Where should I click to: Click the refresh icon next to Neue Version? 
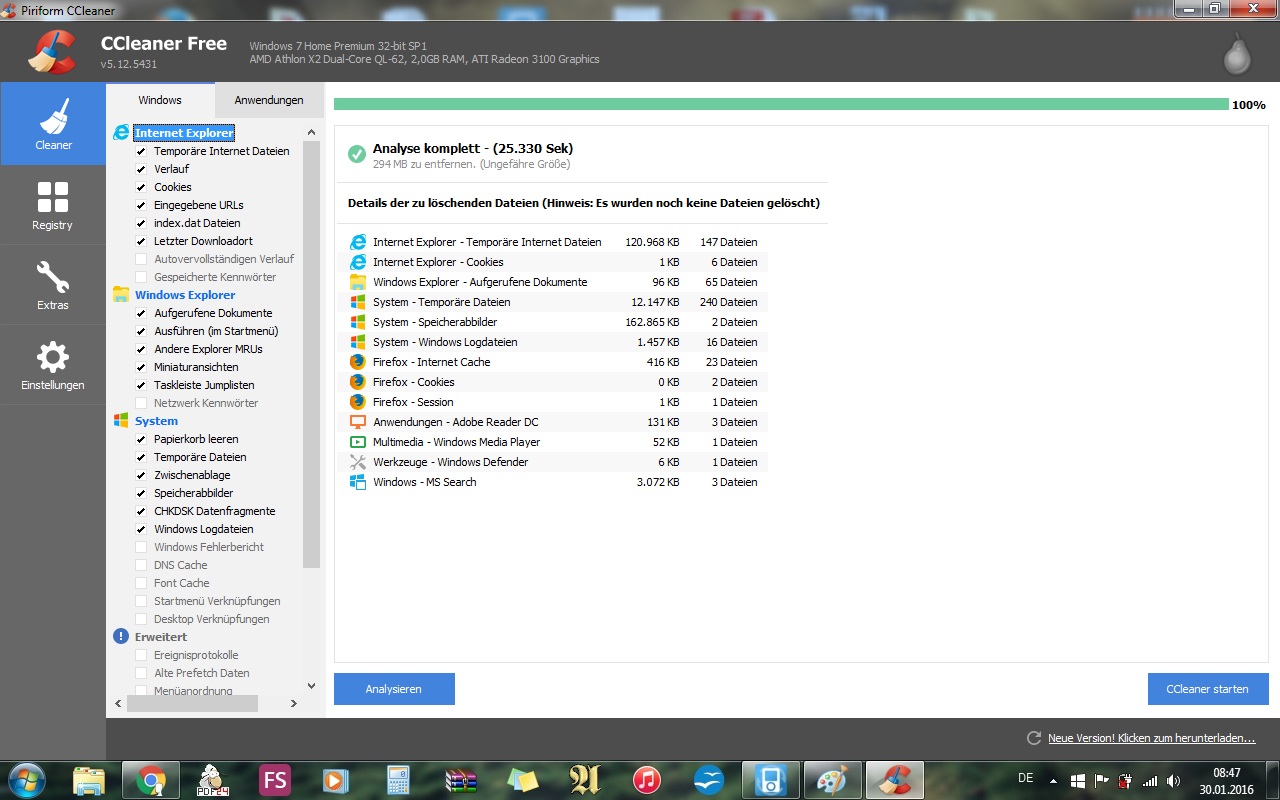pyautogui.click(x=1034, y=738)
